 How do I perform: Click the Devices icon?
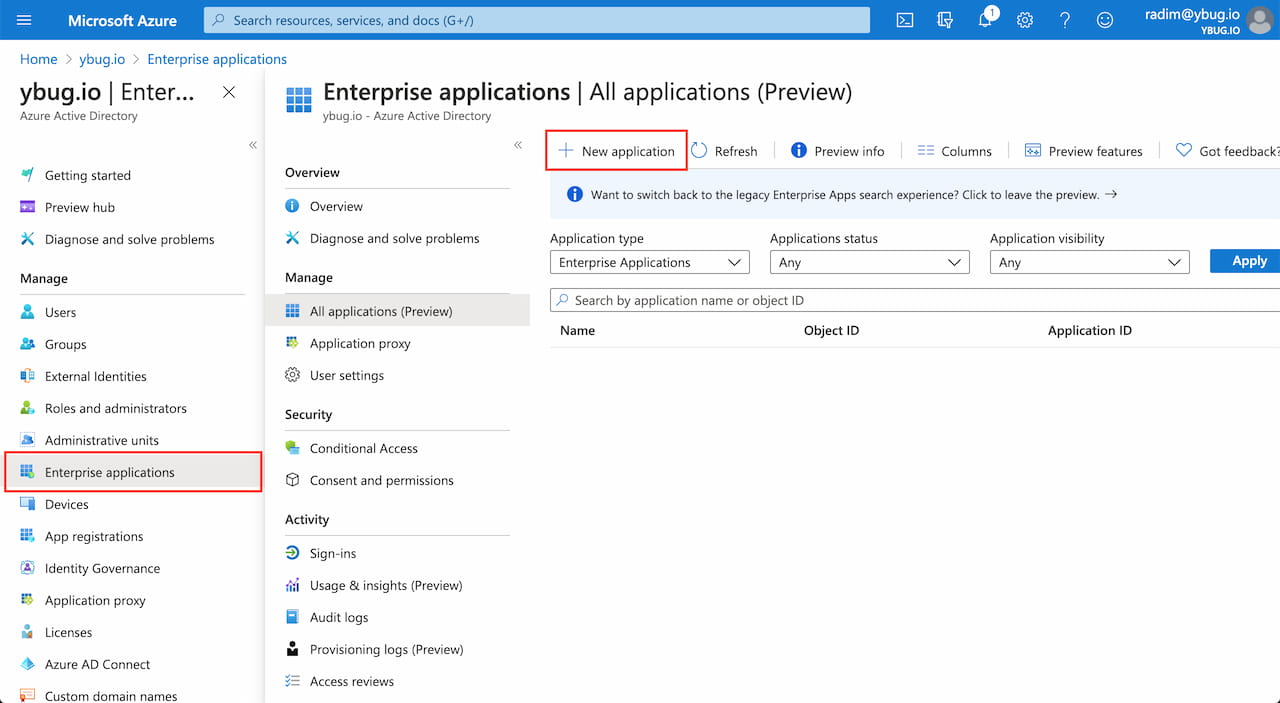(x=27, y=504)
